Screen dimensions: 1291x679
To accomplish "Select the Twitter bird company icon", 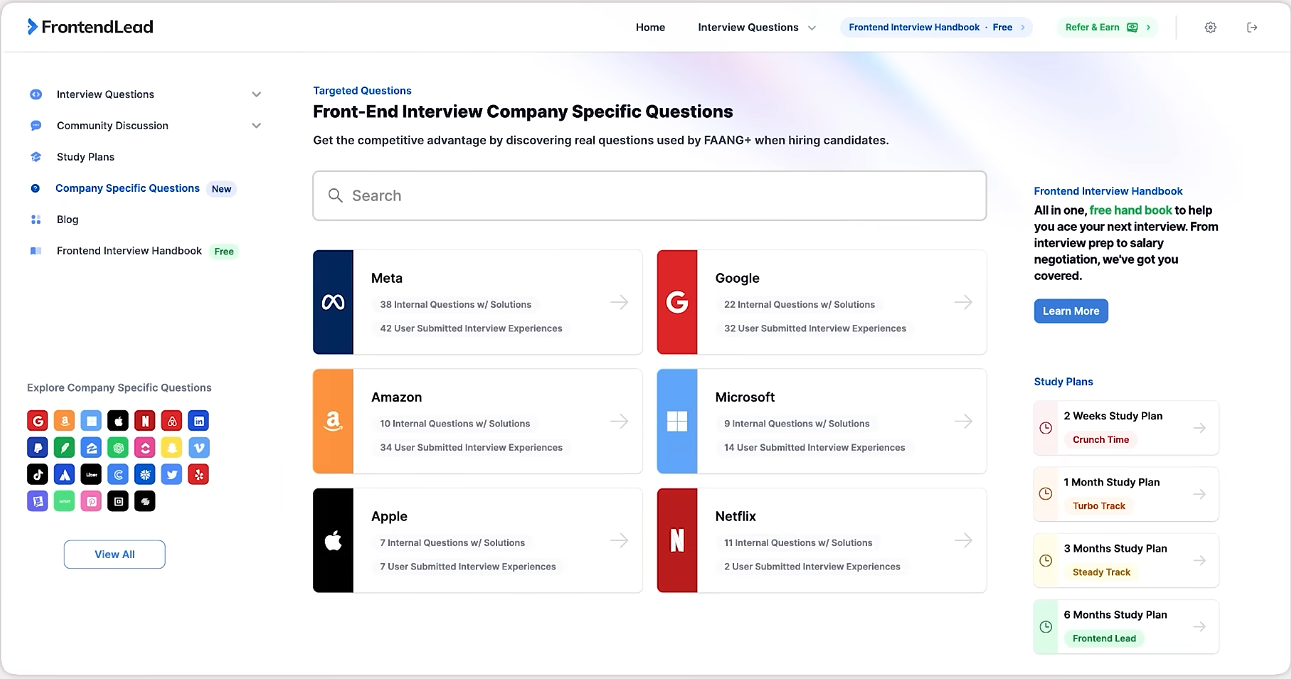I will coord(172,474).
